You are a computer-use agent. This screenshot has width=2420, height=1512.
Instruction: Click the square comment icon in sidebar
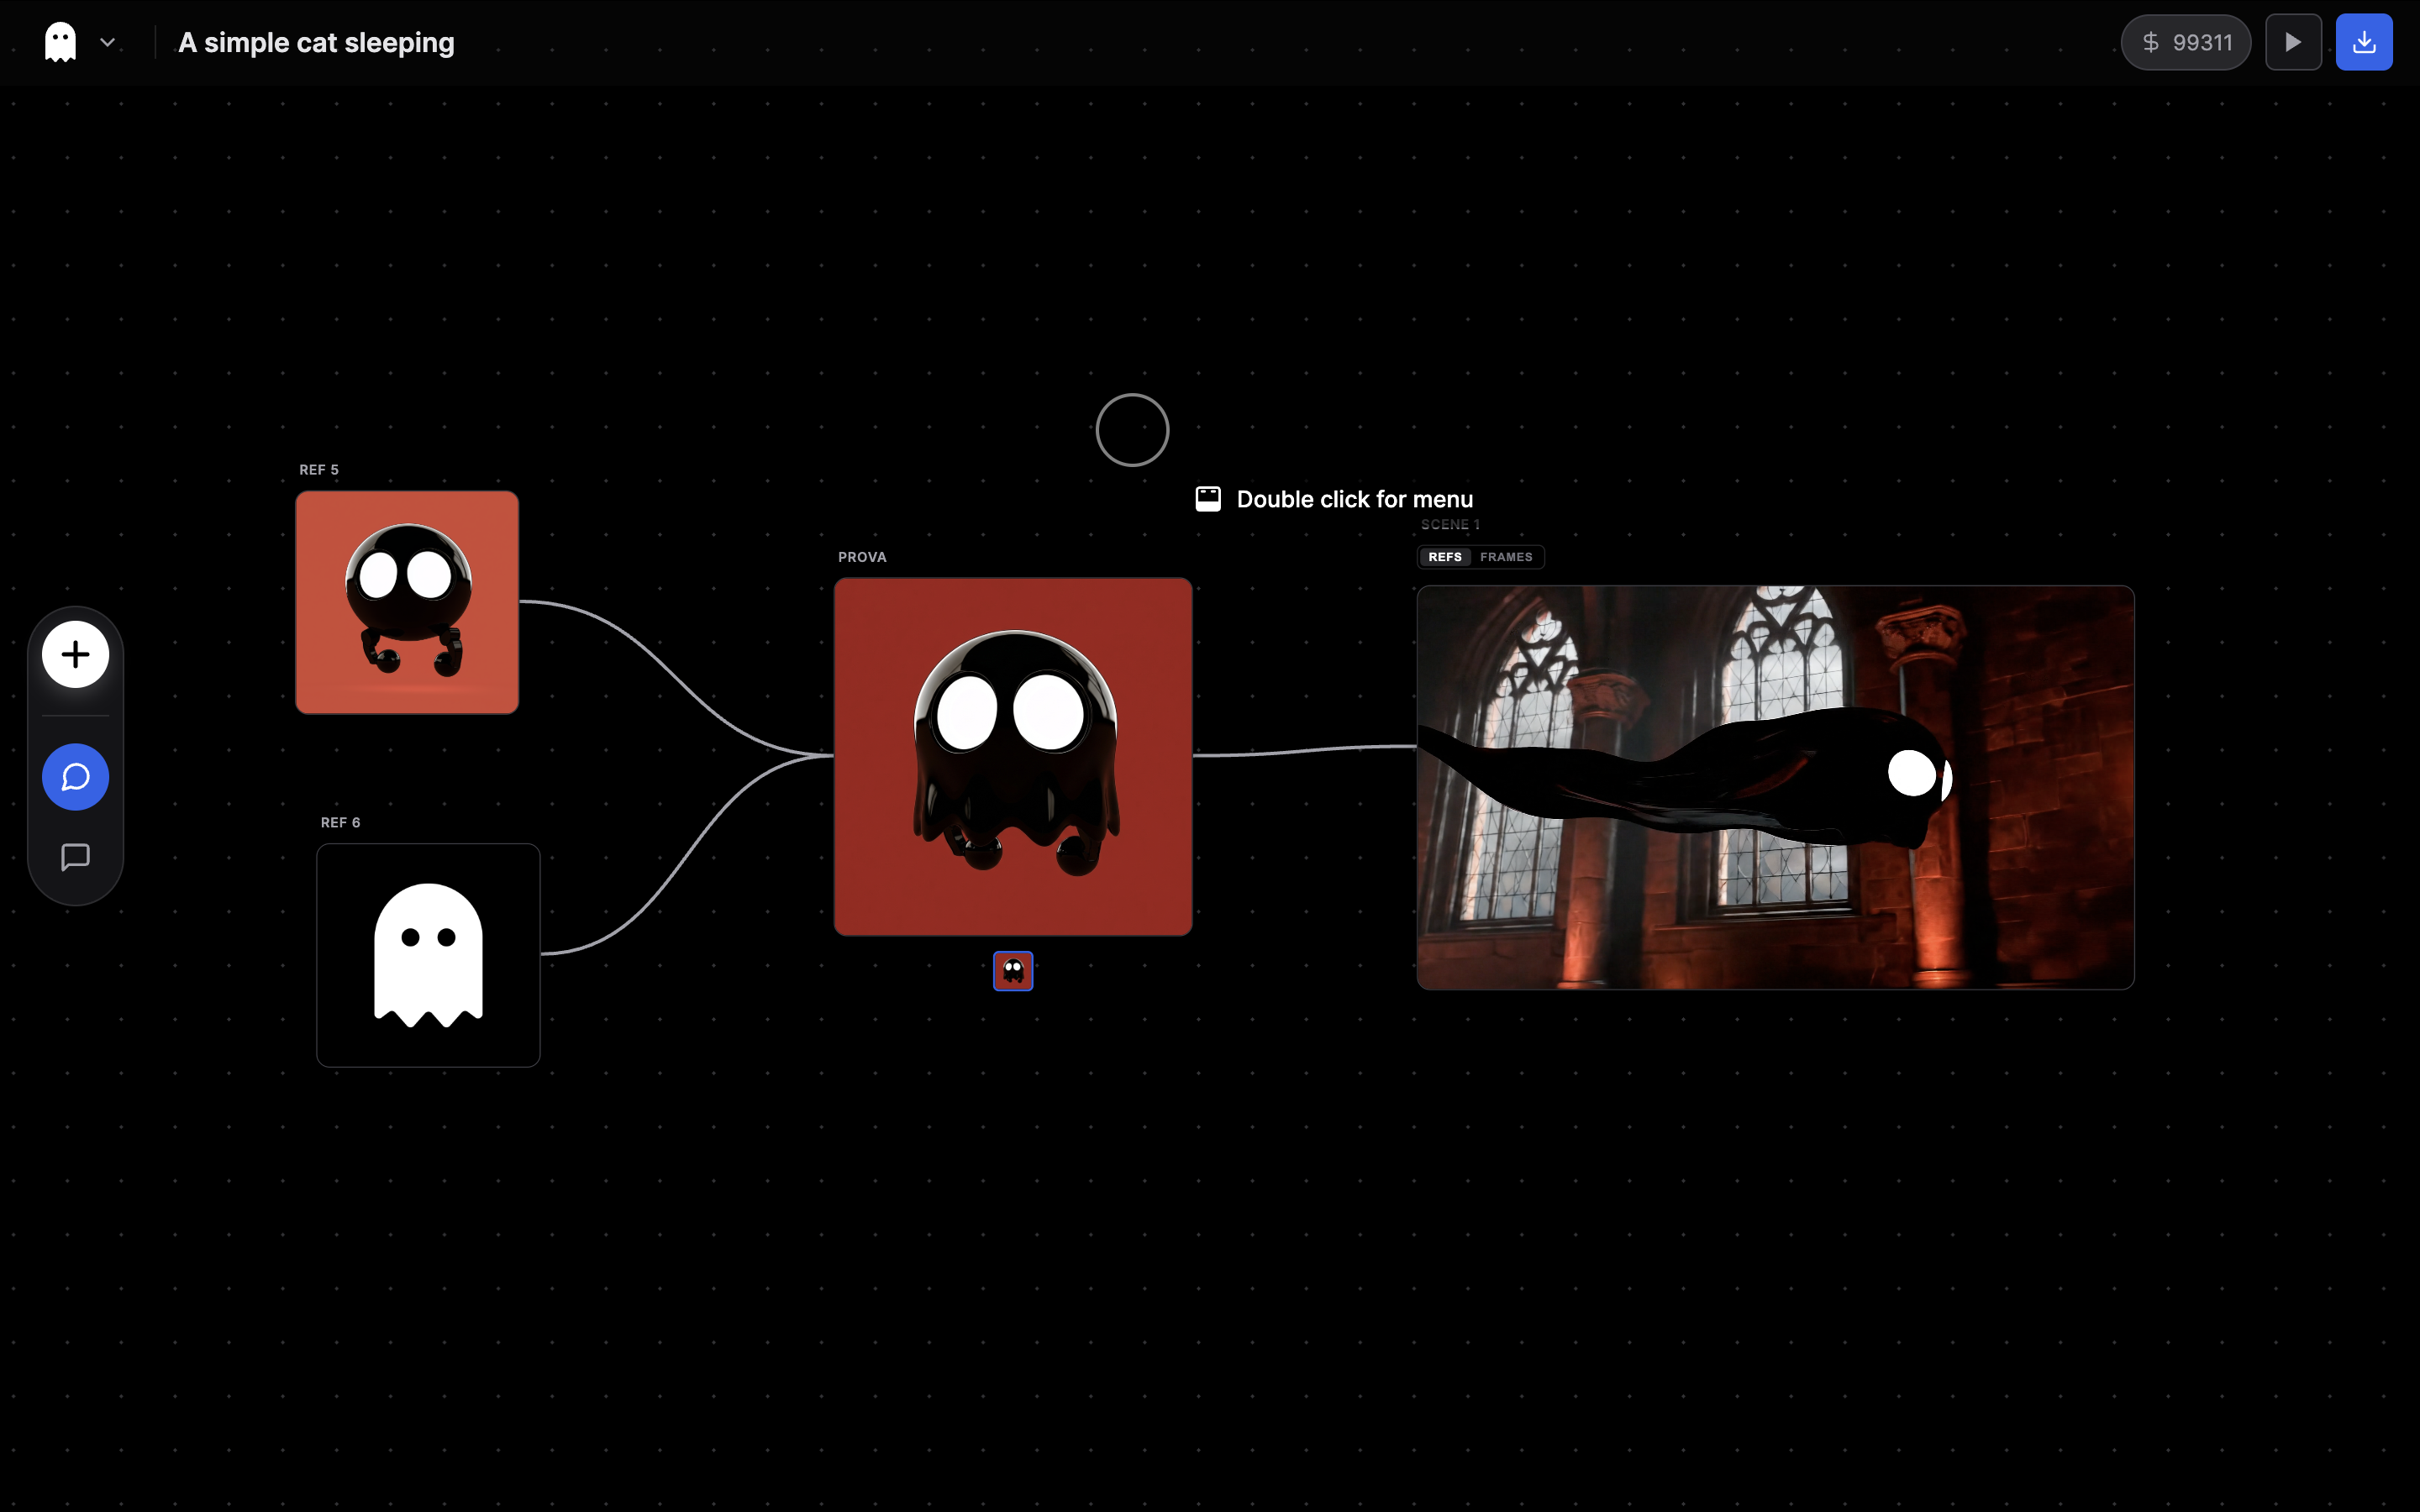[x=75, y=857]
